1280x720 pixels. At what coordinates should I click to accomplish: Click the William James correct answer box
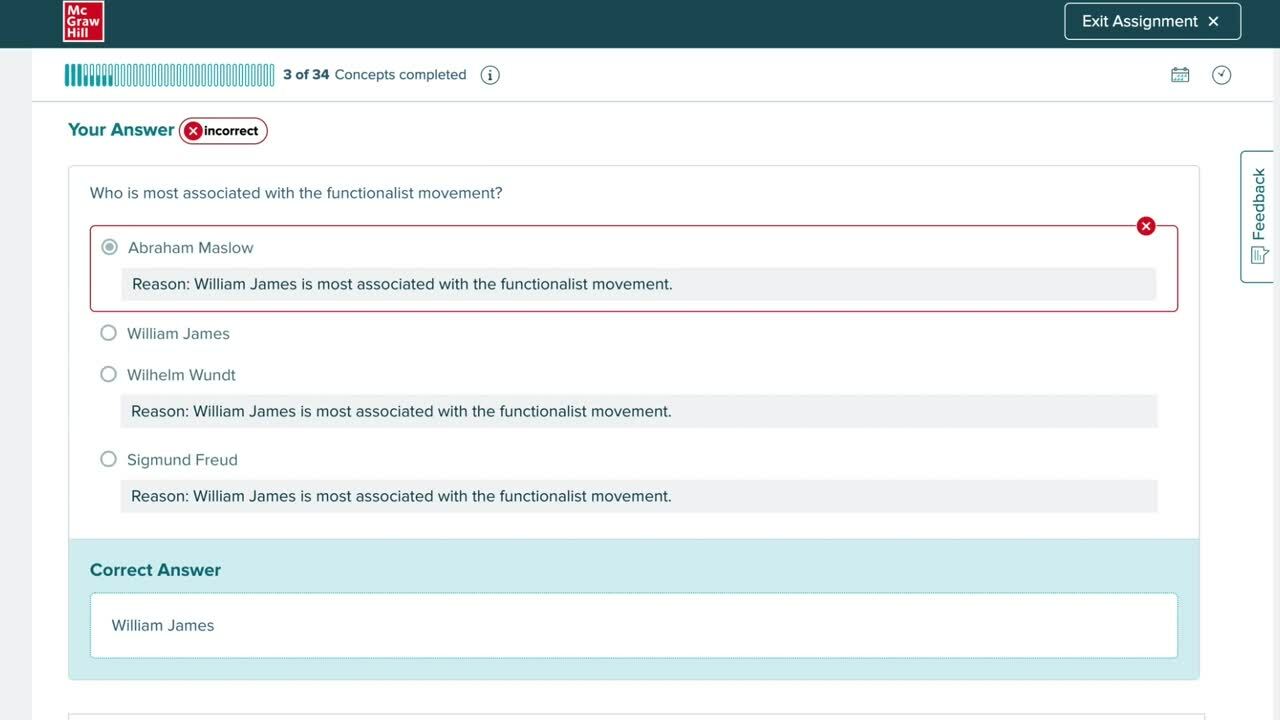(x=633, y=625)
